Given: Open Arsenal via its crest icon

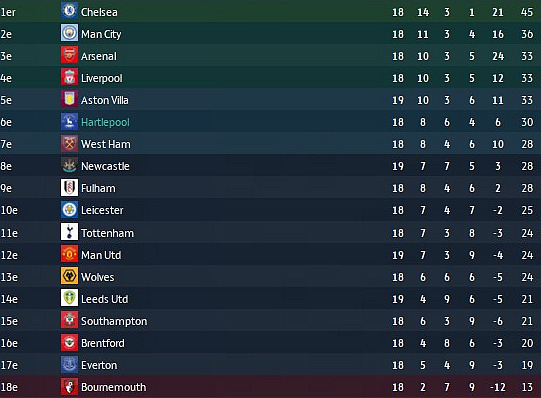Looking at the screenshot, I should pos(69,55).
